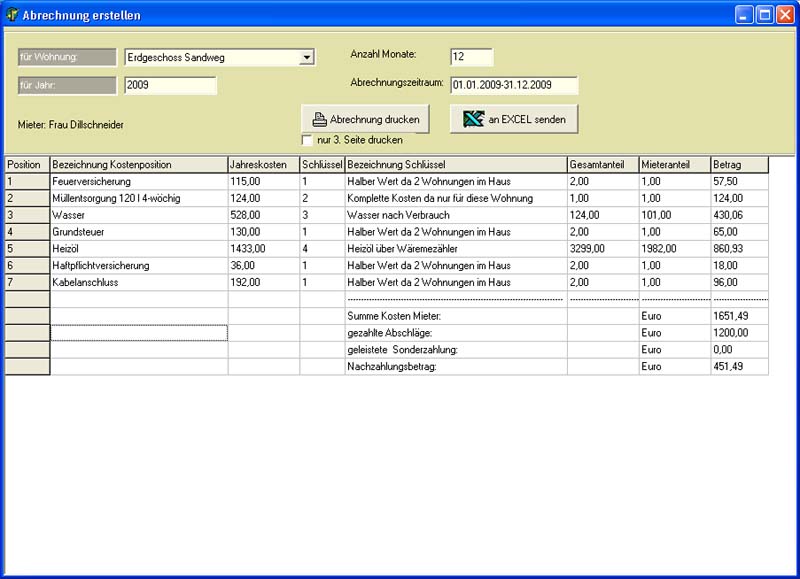Click the 'Bezeichnung Schlüssel' column header

456,165
